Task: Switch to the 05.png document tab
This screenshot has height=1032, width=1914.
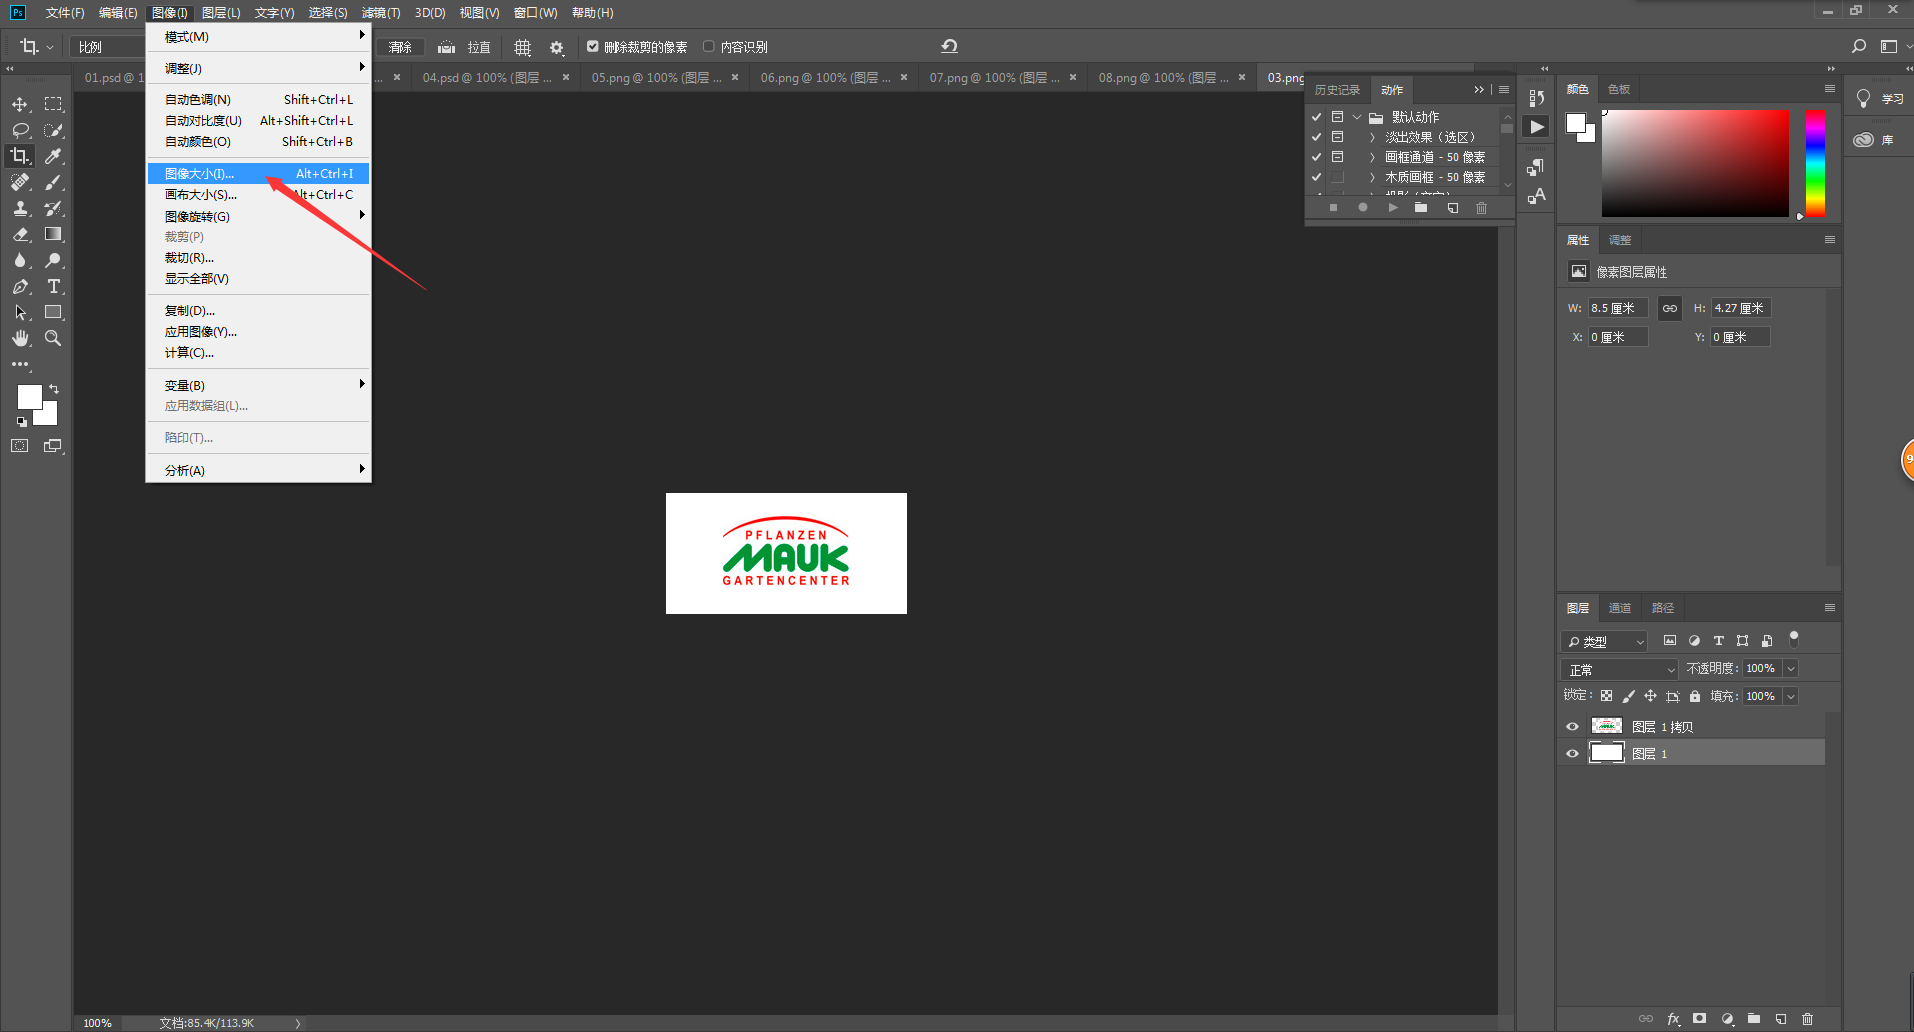Action: [x=656, y=77]
